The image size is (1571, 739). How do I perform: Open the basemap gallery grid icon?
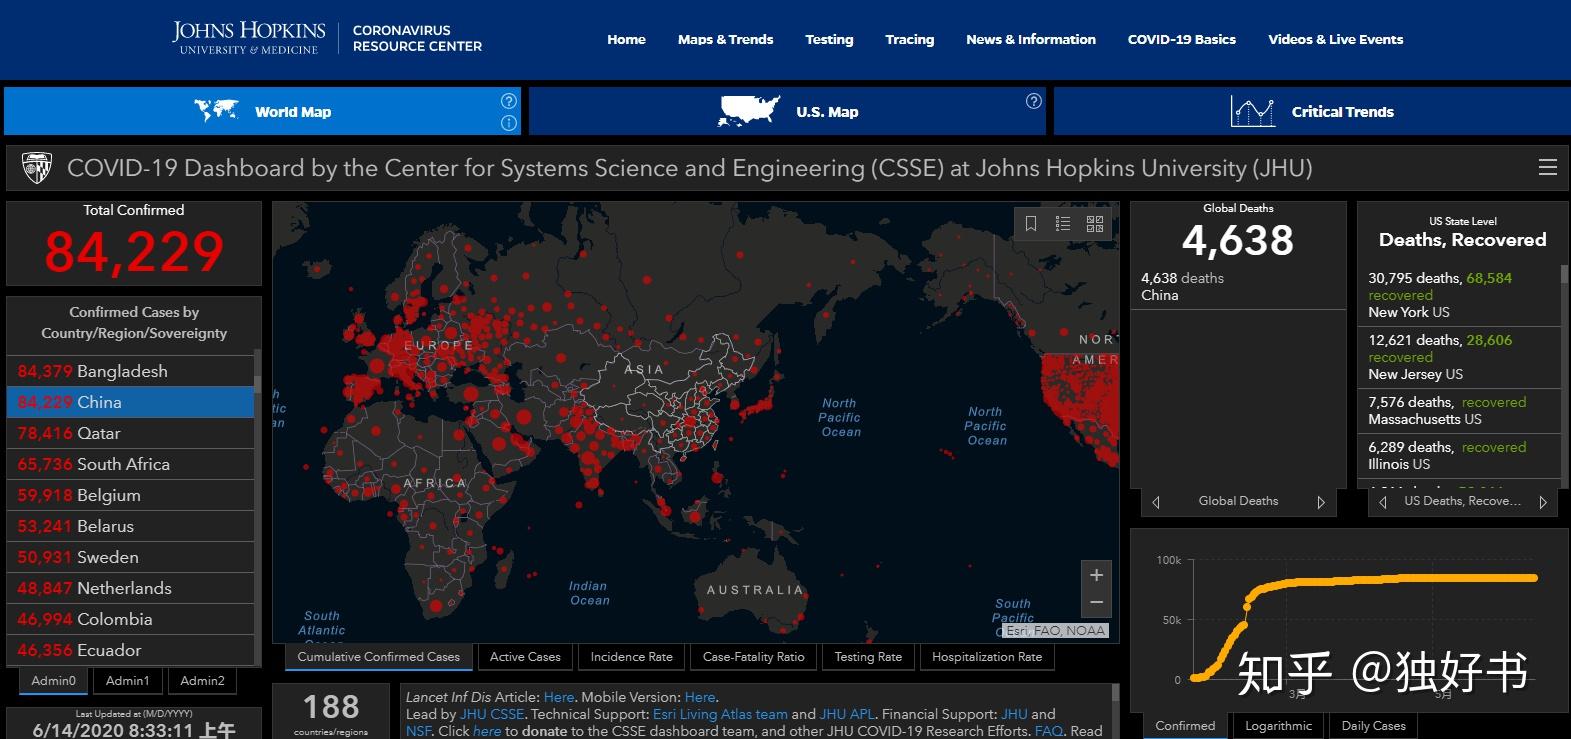[x=1095, y=224]
